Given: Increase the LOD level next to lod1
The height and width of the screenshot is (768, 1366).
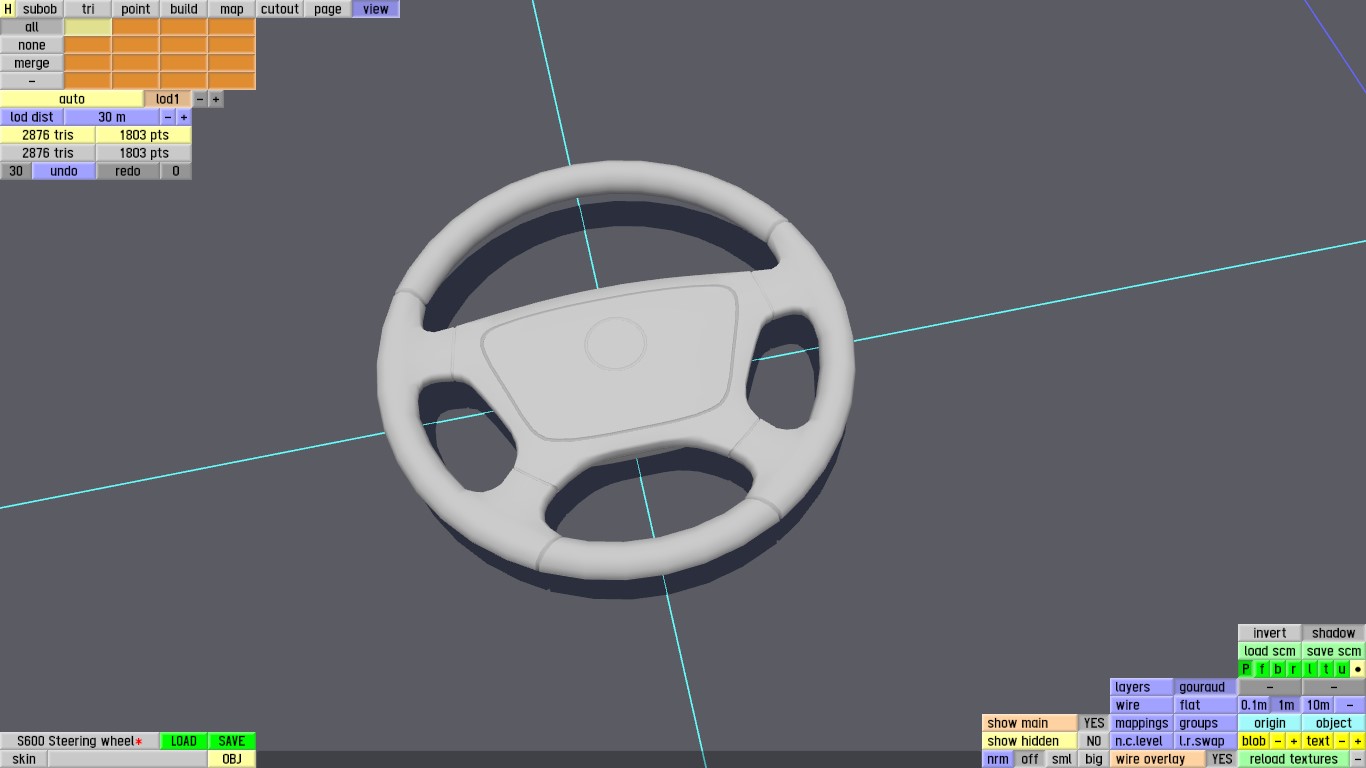Looking at the screenshot, I should pyautogui.click(x=216, y=99).
